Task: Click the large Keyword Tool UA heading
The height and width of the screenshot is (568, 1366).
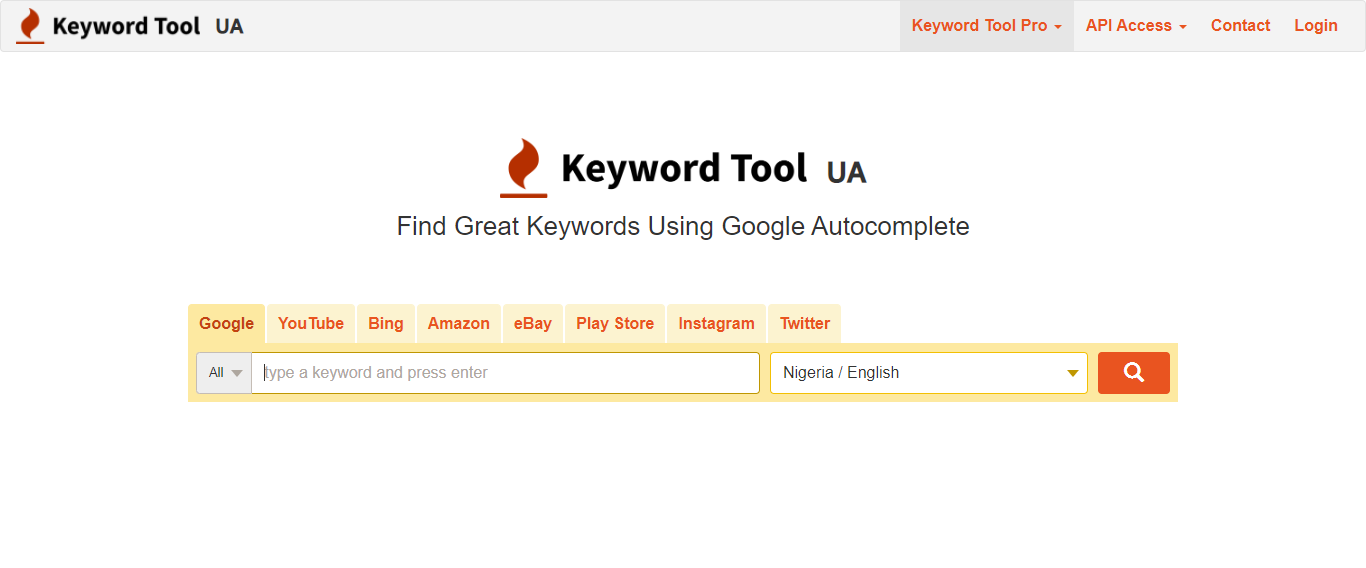Action: (713, 169)
